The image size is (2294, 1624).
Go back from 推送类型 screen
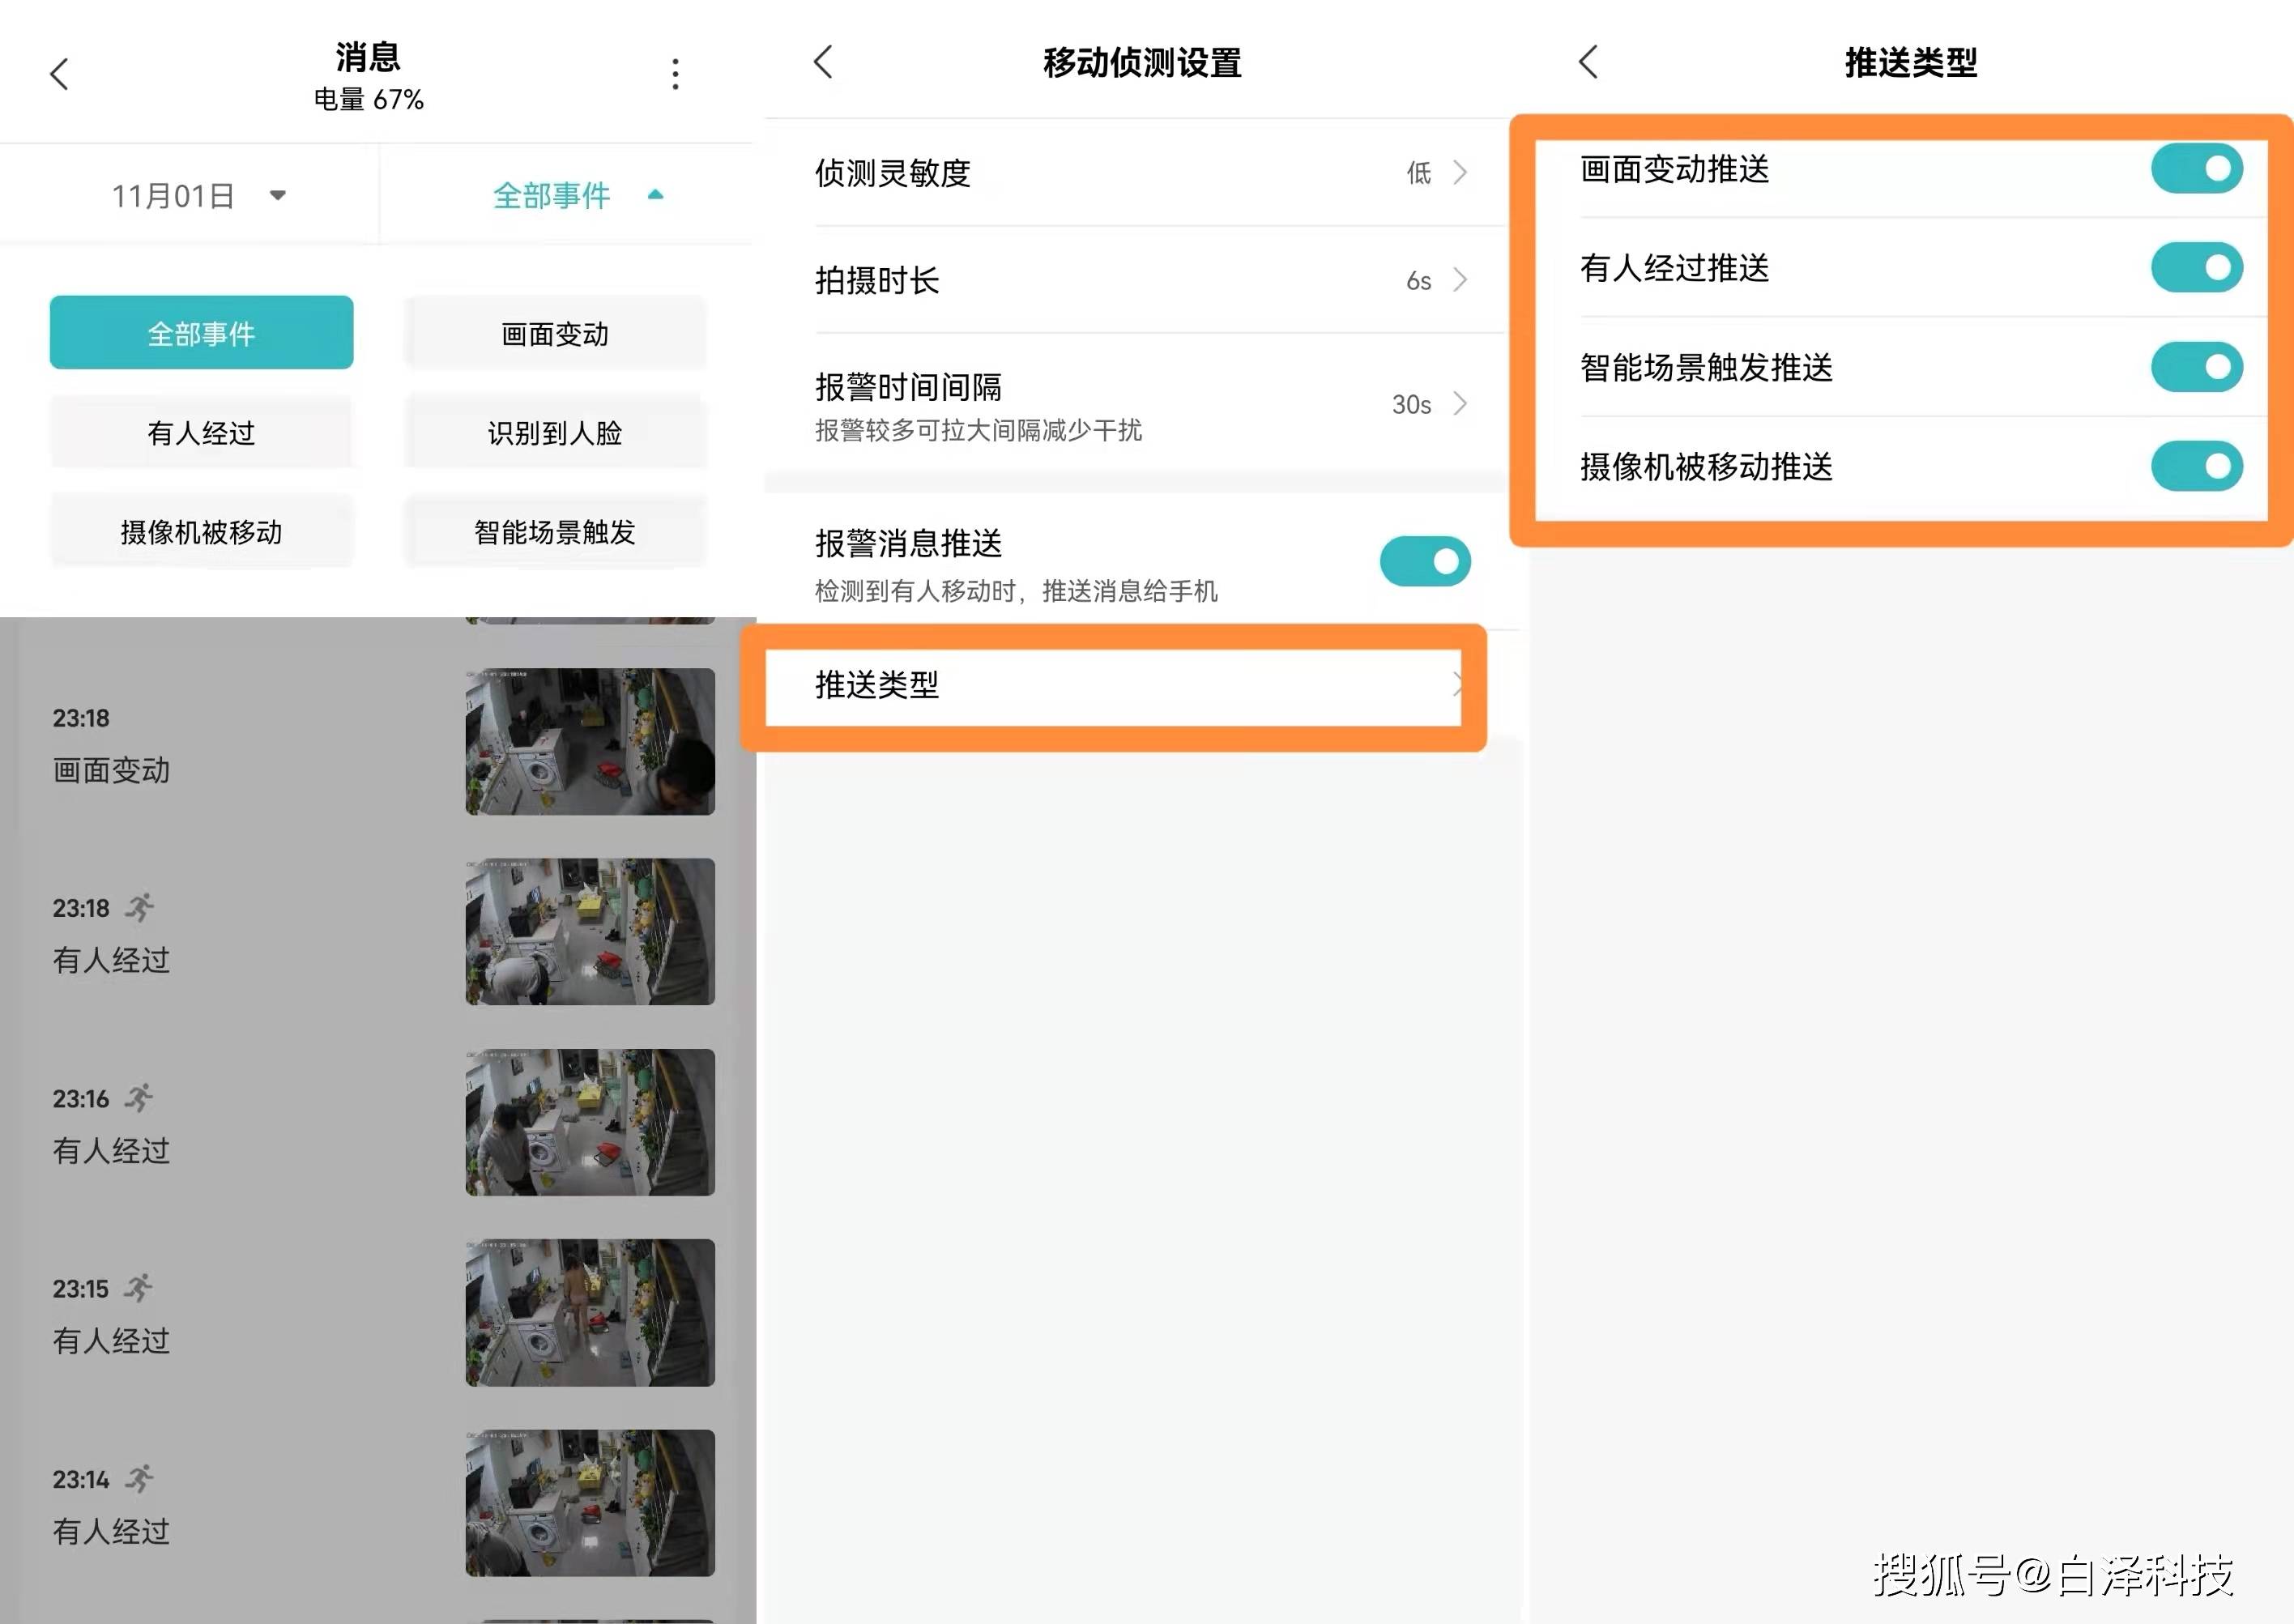[x=1589, y=62]
